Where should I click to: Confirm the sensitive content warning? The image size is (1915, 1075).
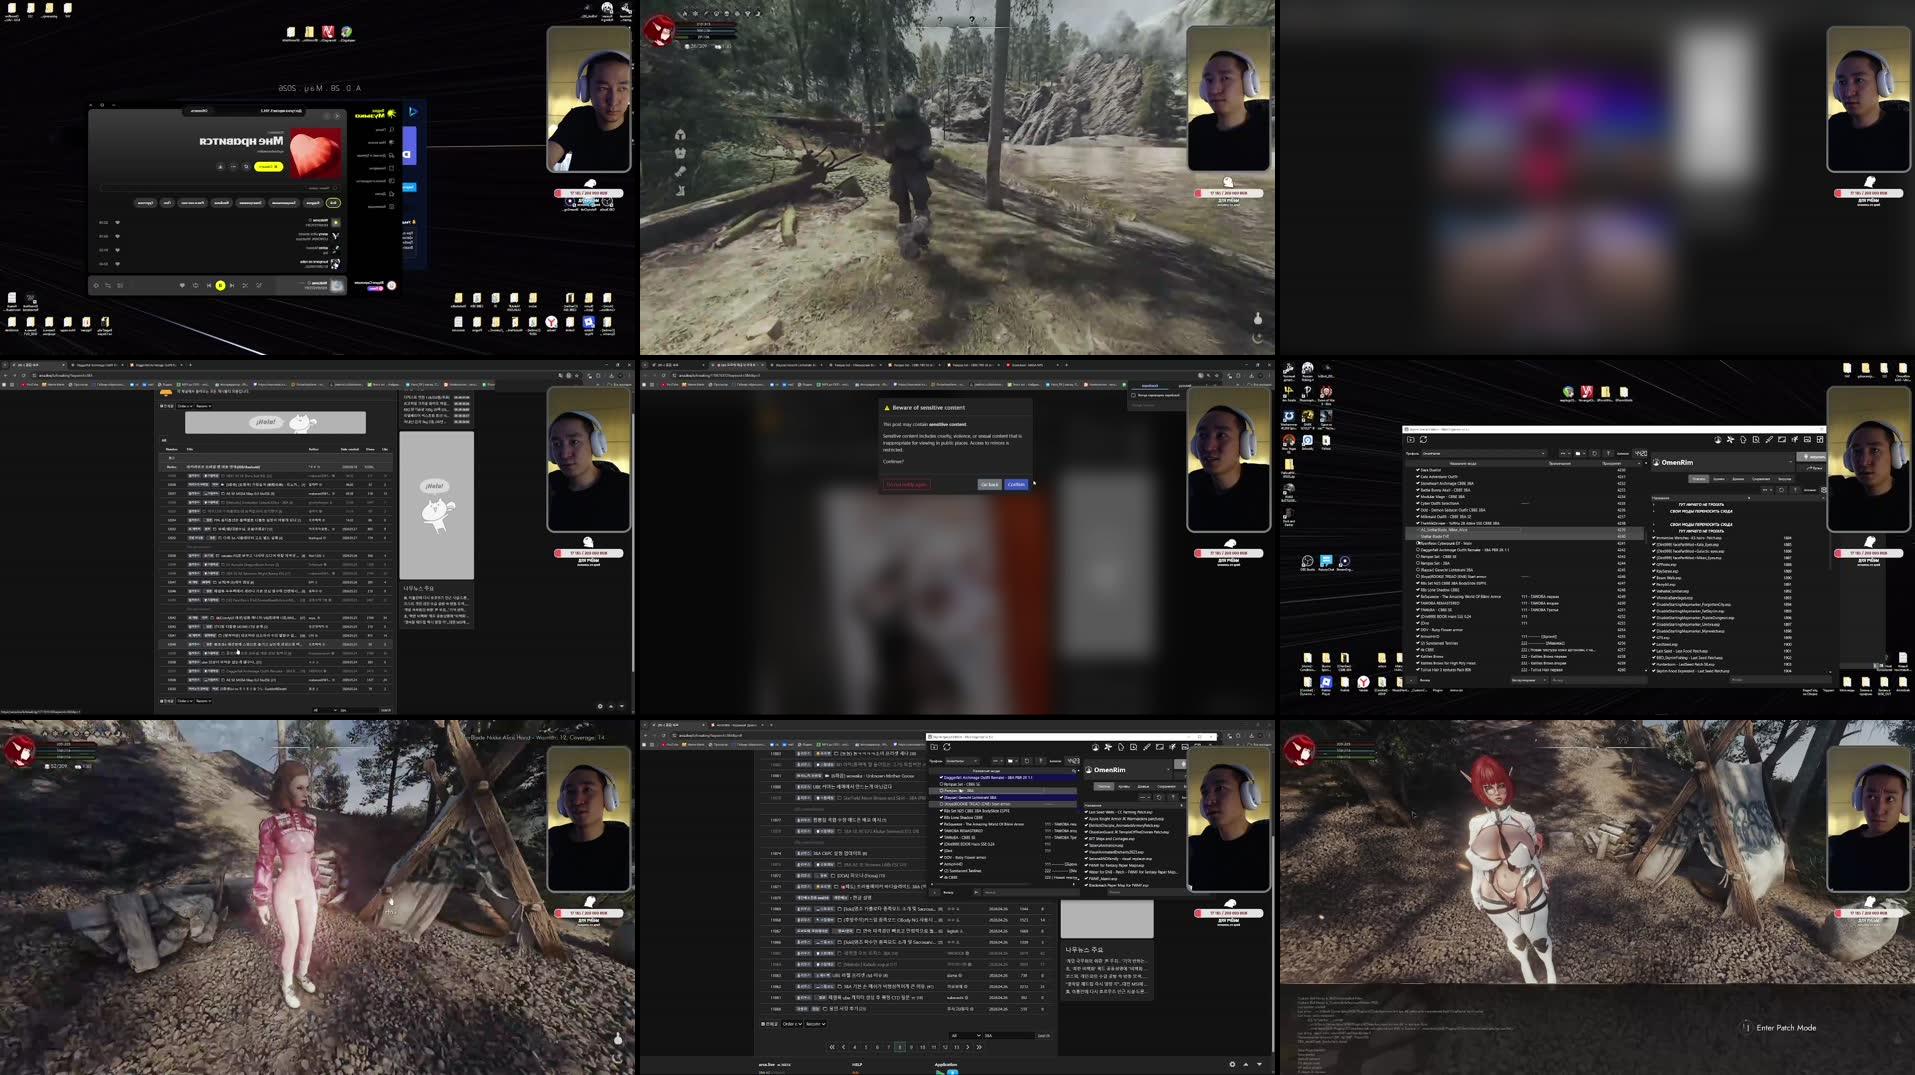pyautogui.click(x=1016, y=484)
